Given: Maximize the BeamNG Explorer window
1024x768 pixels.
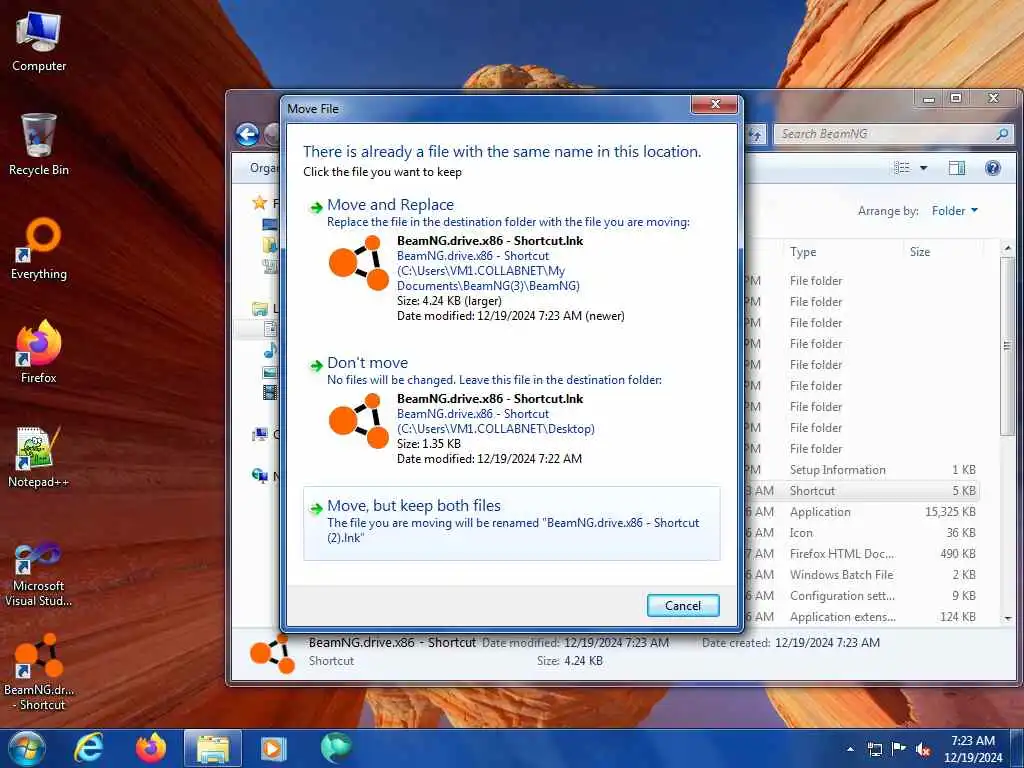Looking at the screenshot, I should pos(956,99).
